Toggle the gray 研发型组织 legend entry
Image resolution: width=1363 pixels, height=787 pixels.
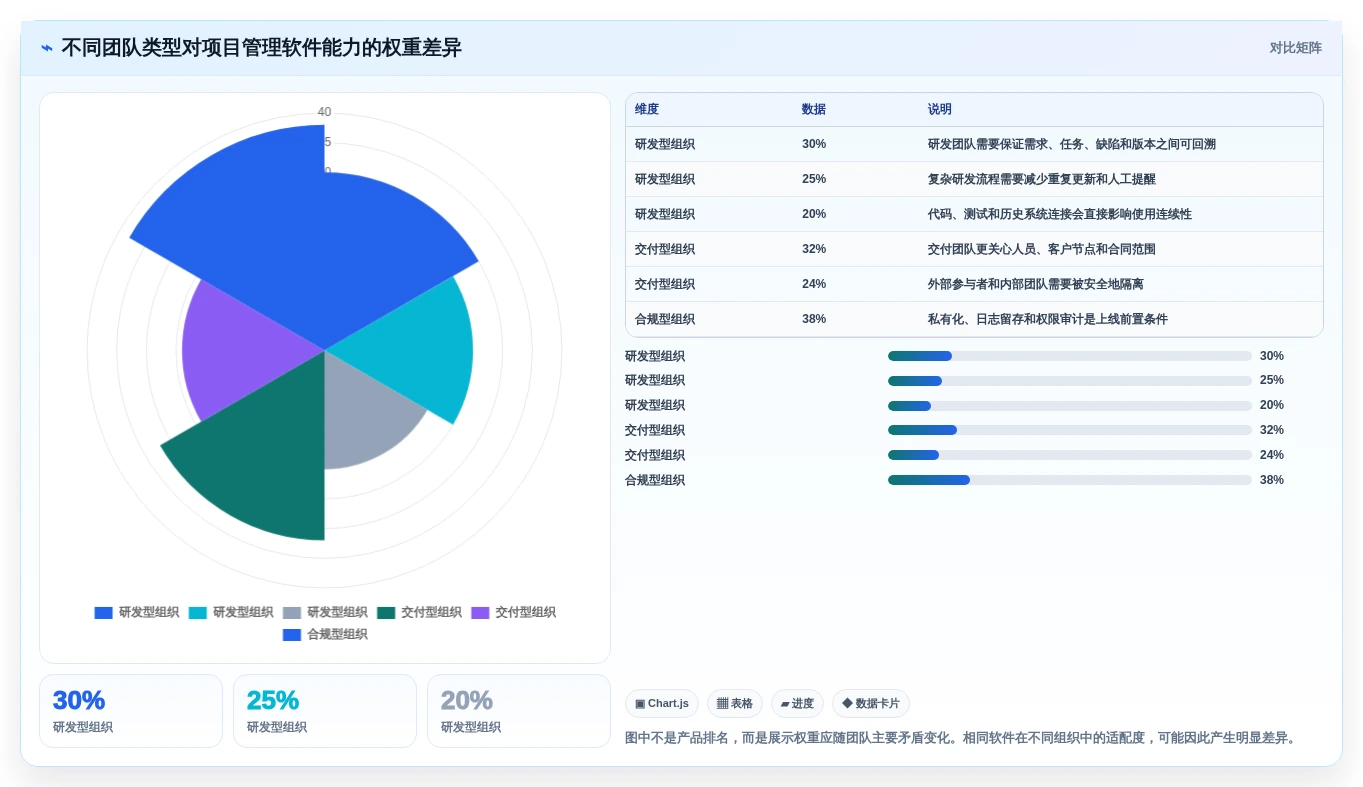tap(325, 612)
